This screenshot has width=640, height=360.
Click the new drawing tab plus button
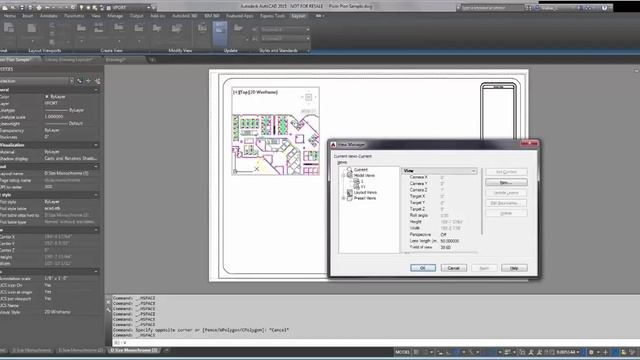click(x=152, y=60)
